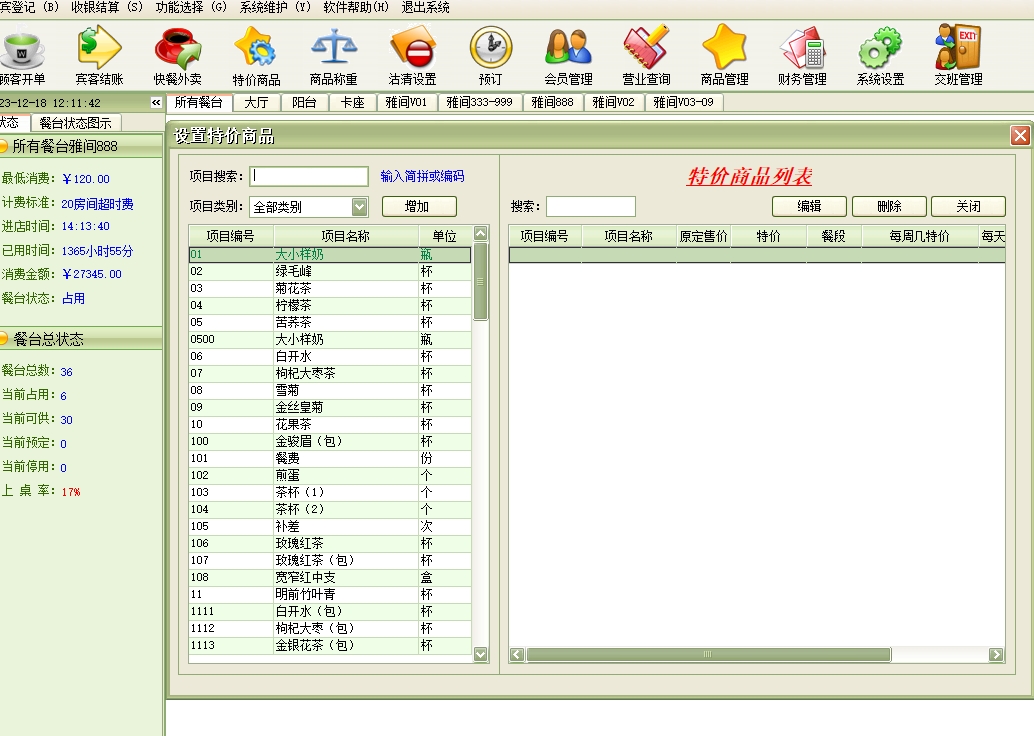Expand the 项目类别 category dropdown
This screenshot has height=736, width=1034.
359,207
